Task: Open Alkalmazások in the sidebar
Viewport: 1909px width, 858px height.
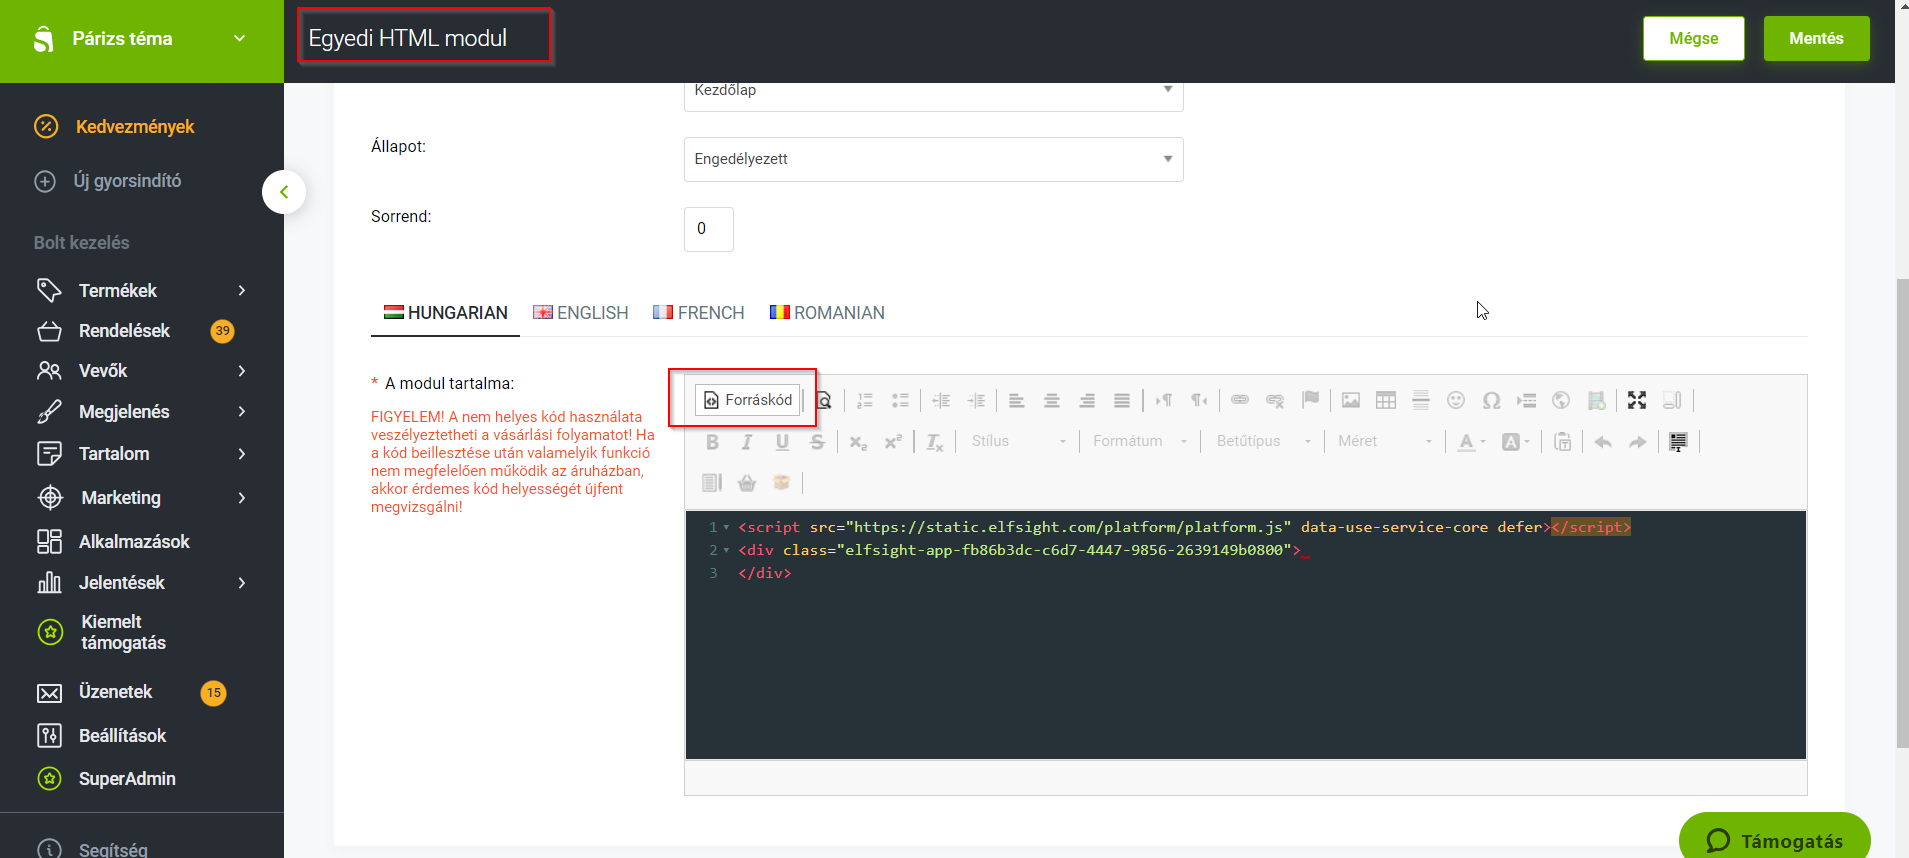Action: pos(134,542)
